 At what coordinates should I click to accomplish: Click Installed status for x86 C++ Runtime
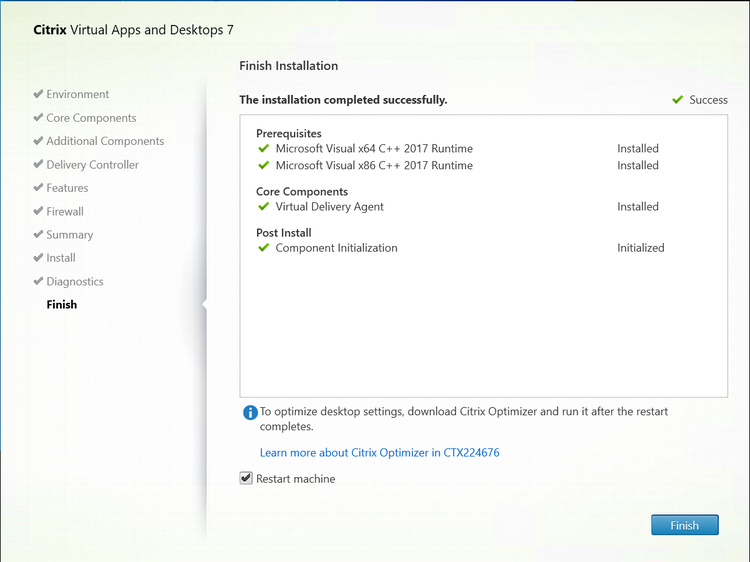(638, 165)
